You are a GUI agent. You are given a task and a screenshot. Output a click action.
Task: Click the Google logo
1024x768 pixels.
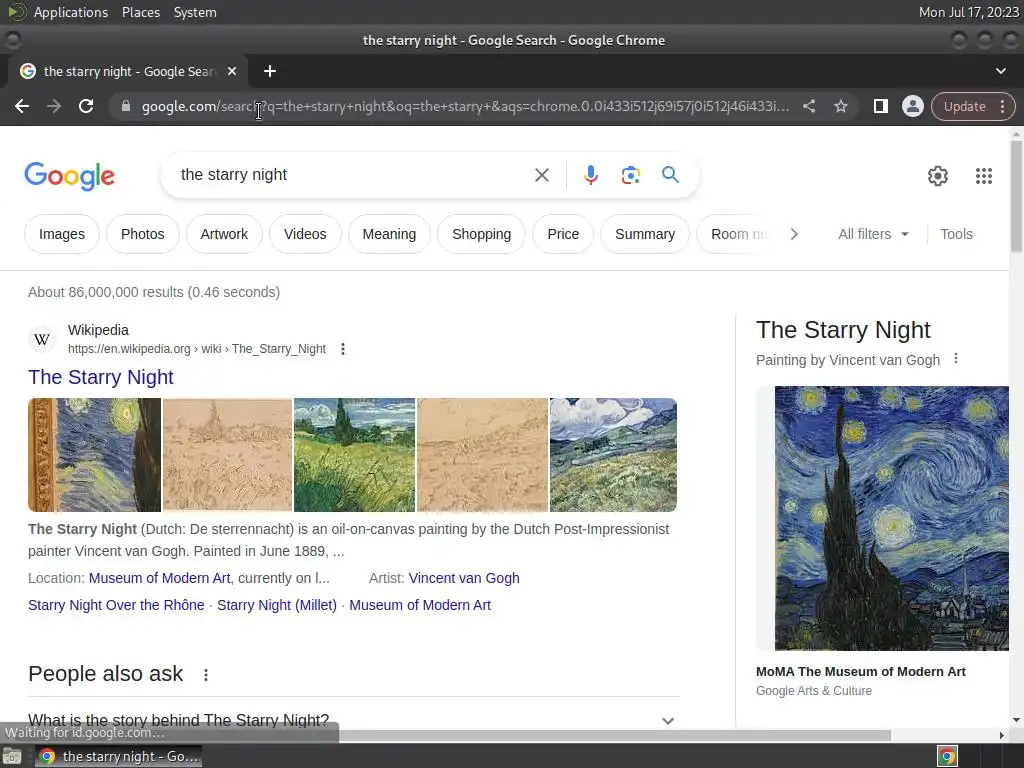[x=69, y=176]
